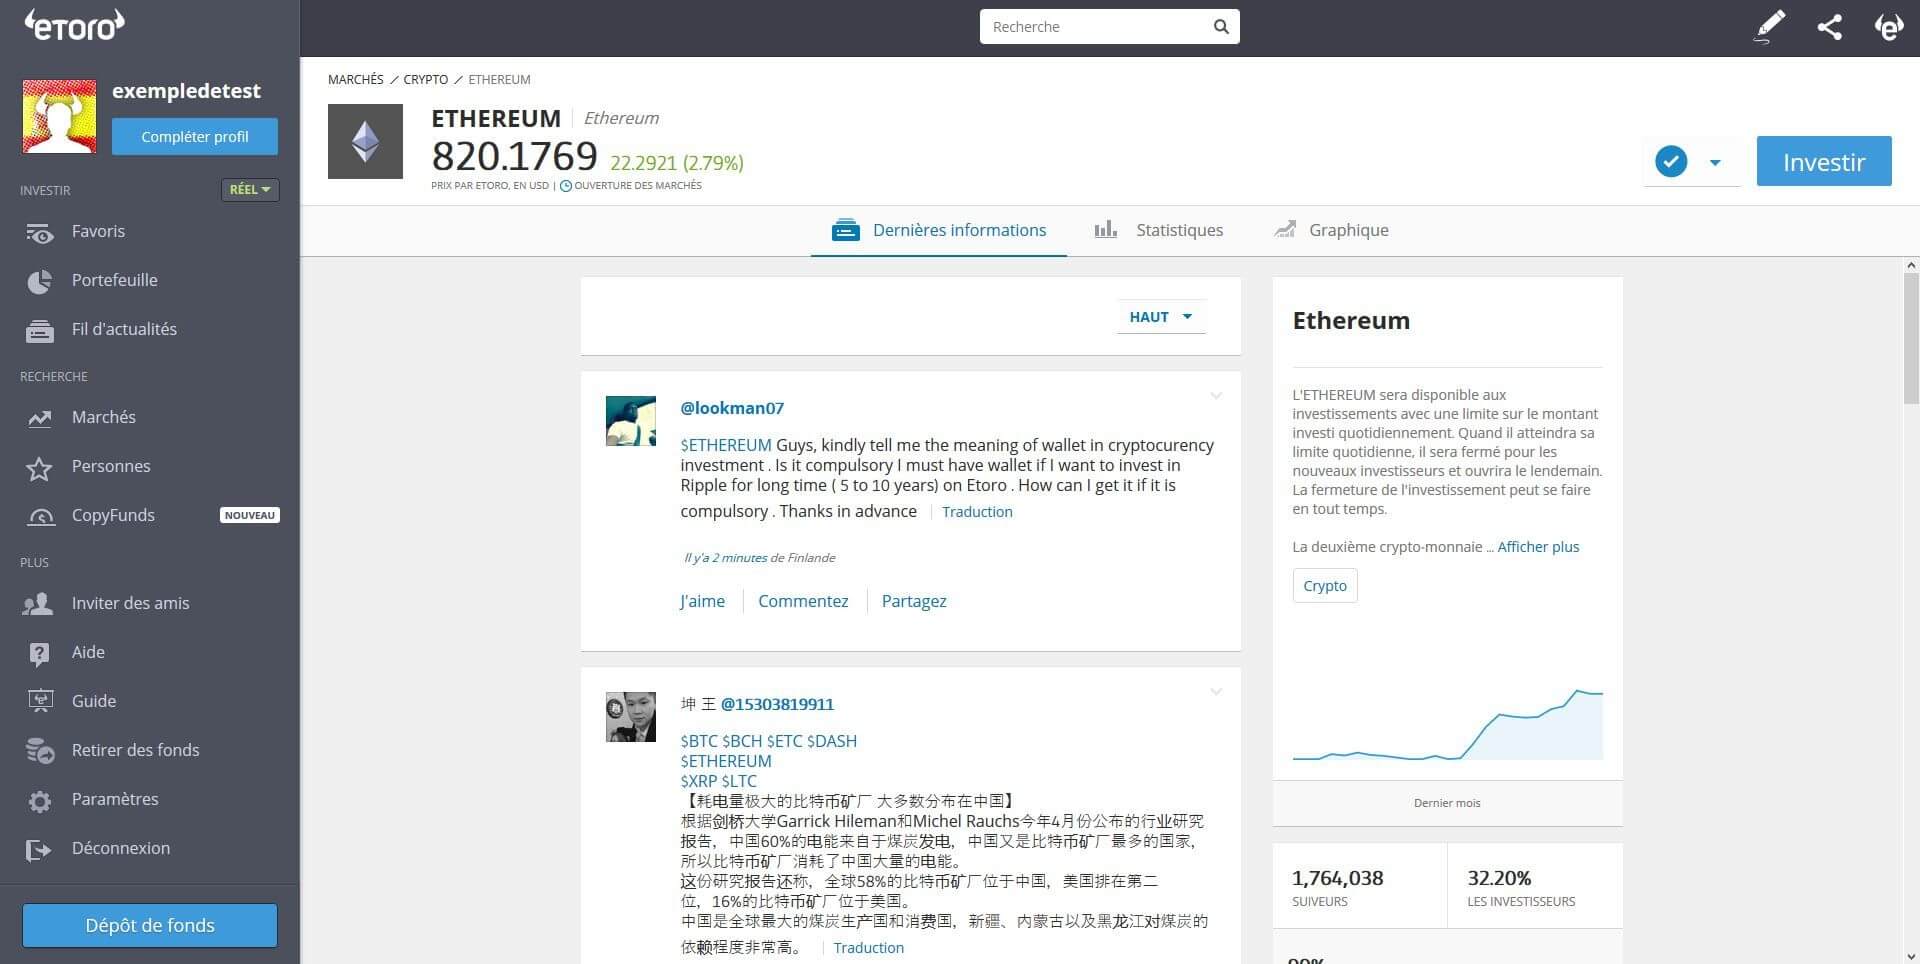Switch to Statistiques tab

1158,230
